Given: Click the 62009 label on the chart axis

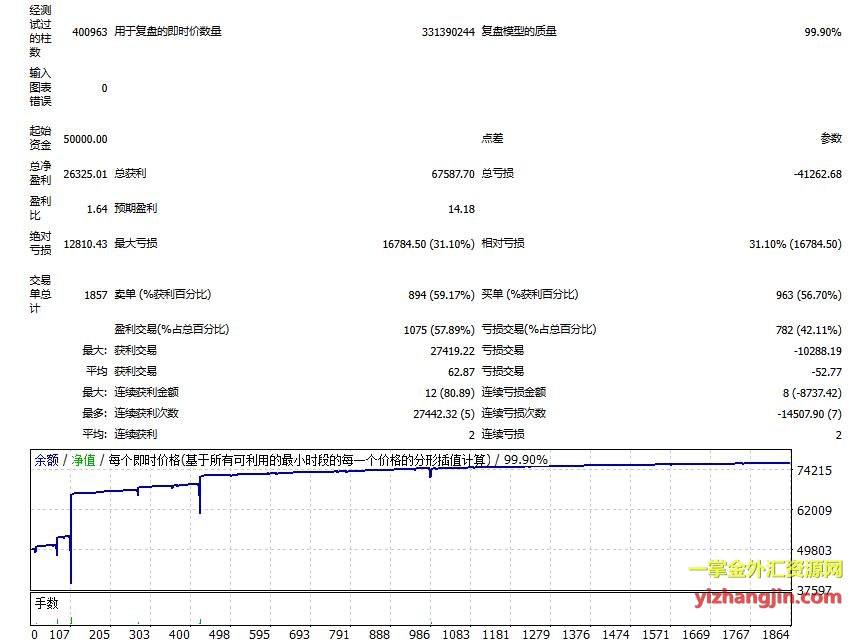Looking at the screenshot, I should pyautogui.click(x=817, y=510).
